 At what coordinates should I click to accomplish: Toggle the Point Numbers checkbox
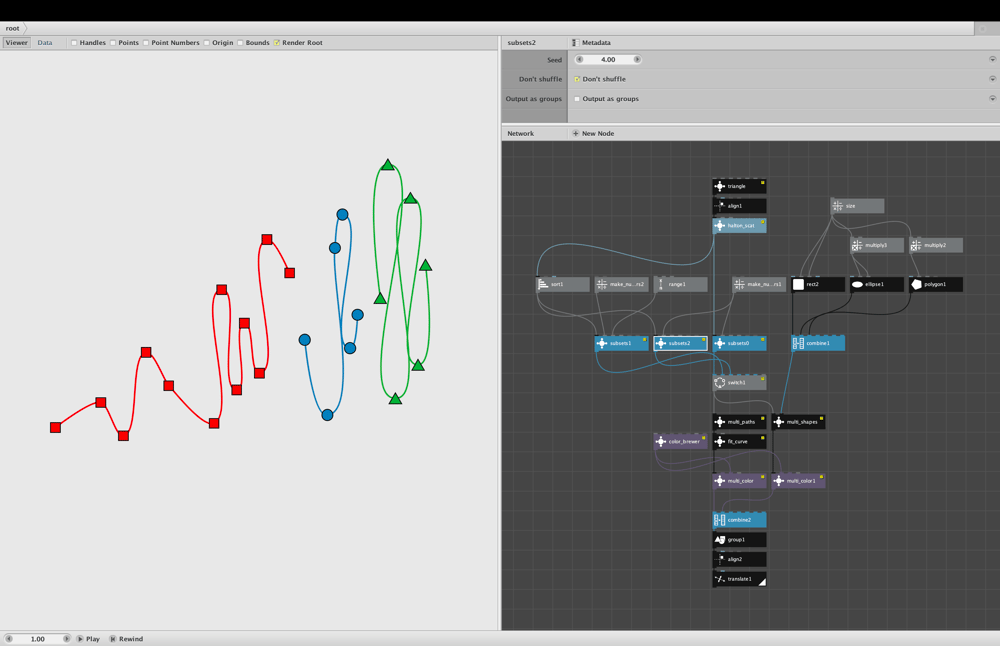coord(146,43)
